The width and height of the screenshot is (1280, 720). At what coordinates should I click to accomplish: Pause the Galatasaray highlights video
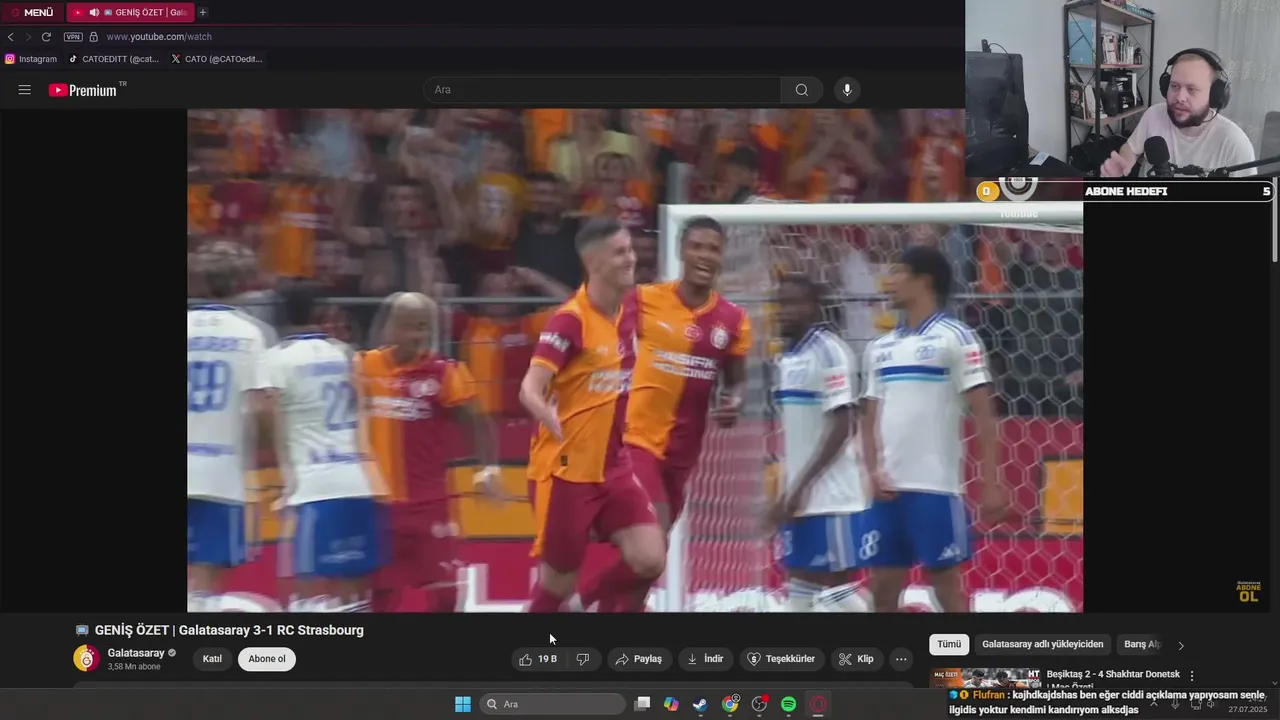[634, 360]
